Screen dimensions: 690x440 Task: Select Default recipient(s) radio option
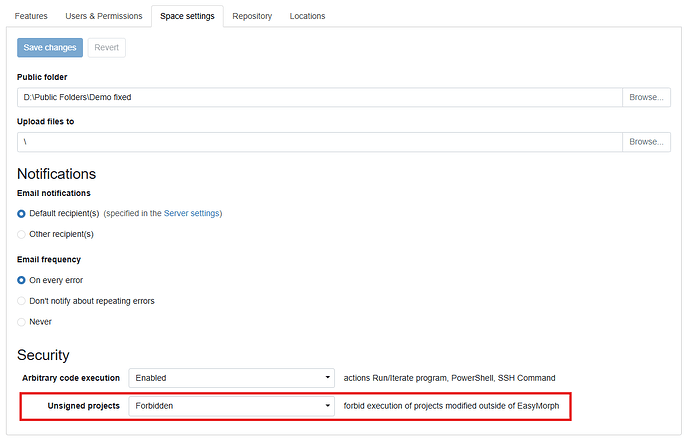click(22, 214)
